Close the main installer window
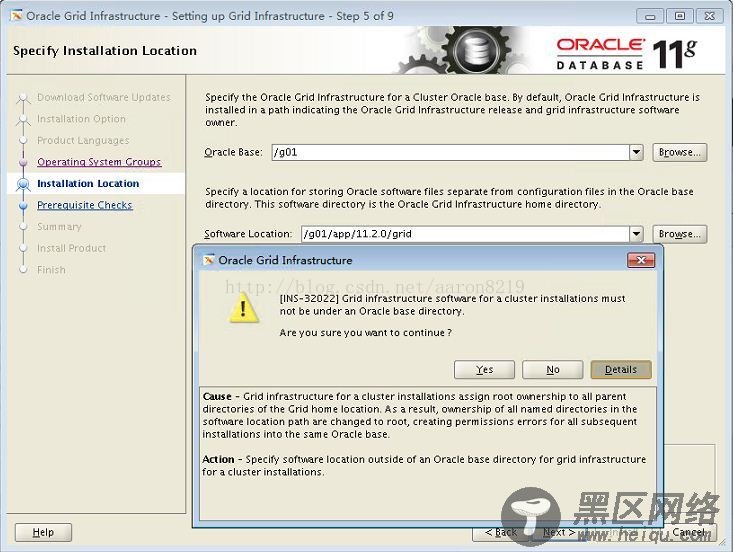This screenshot has width=733, height=552. click(x=710, y=16)
